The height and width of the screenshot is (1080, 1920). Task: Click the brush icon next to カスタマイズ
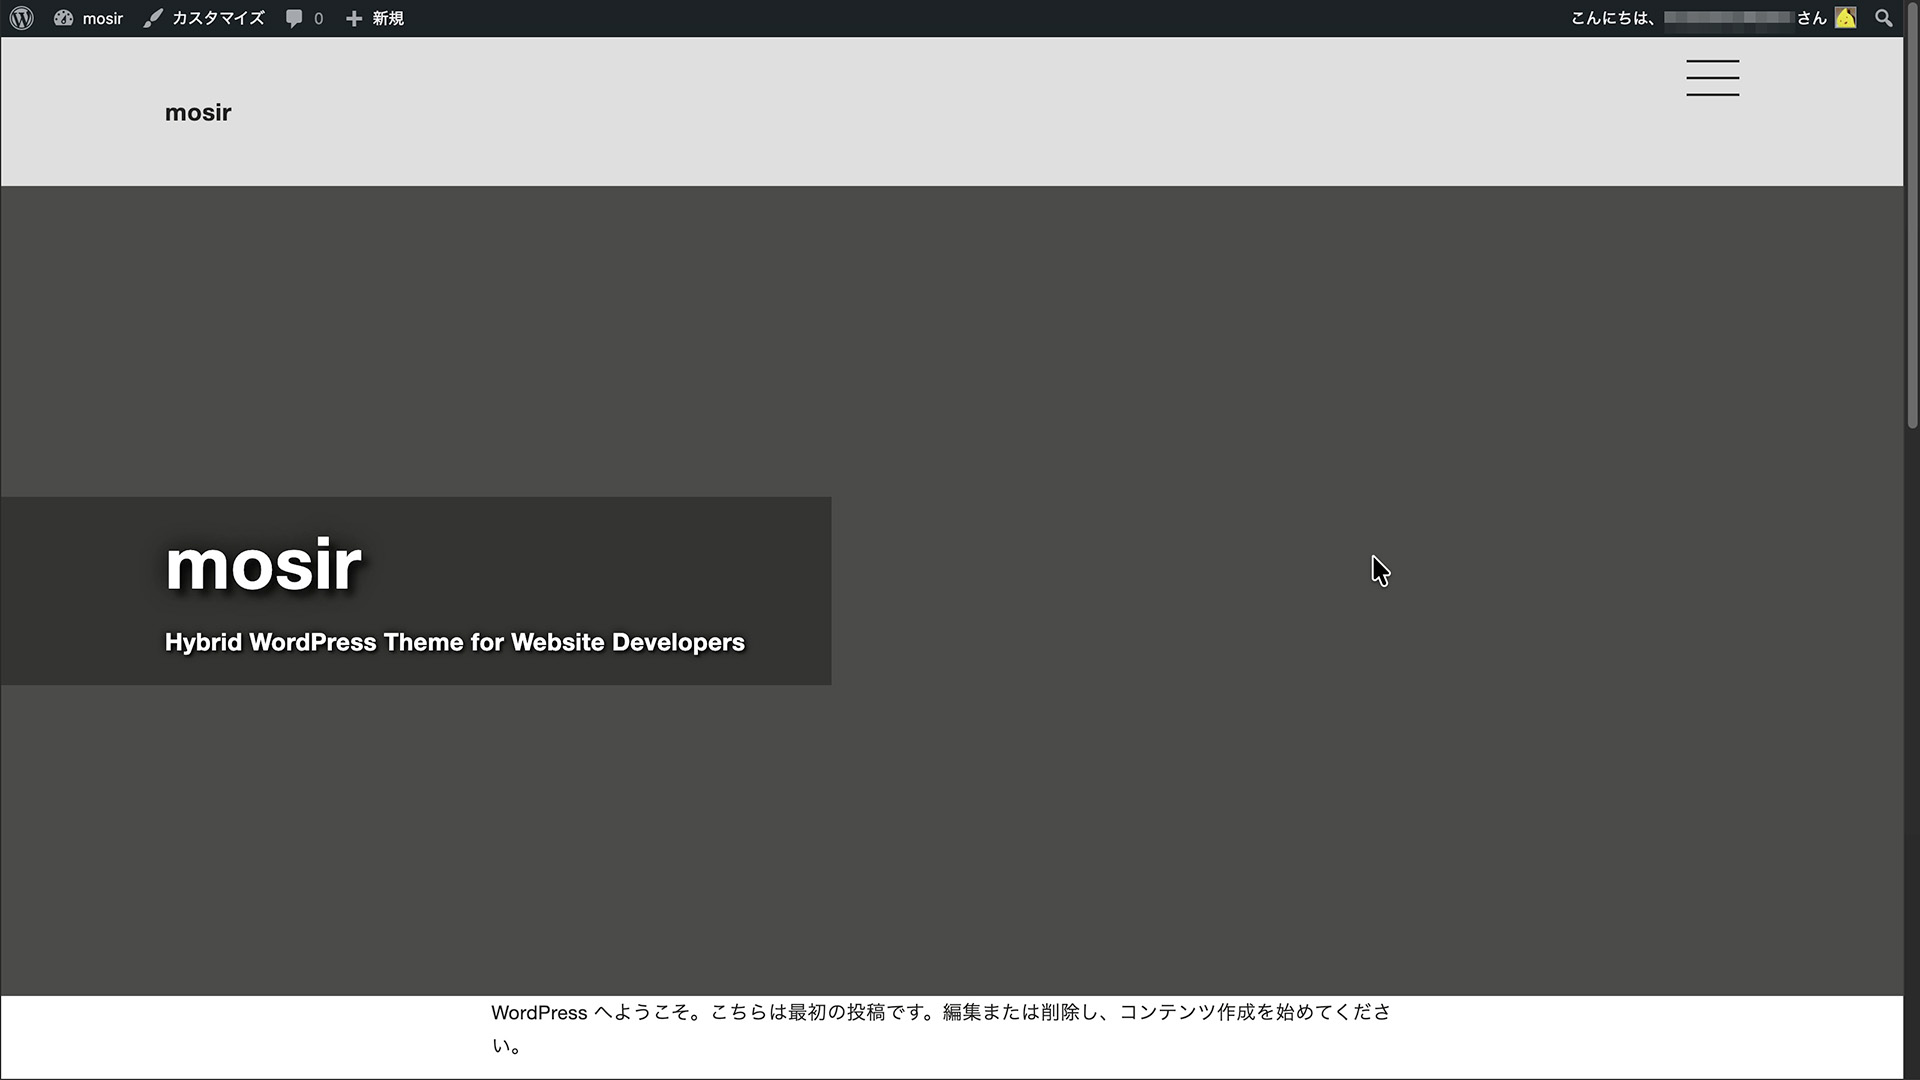[152, 17]
